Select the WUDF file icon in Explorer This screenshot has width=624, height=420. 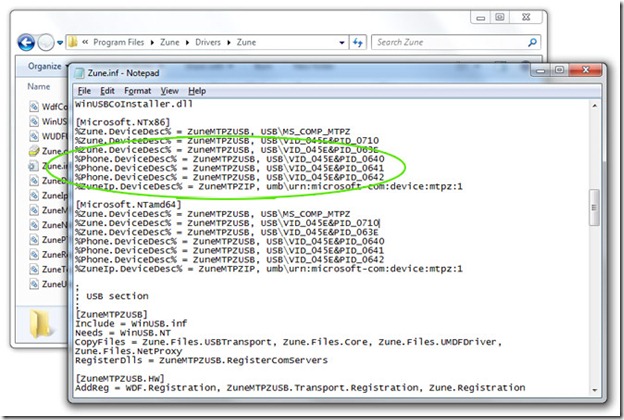point(34,136)
